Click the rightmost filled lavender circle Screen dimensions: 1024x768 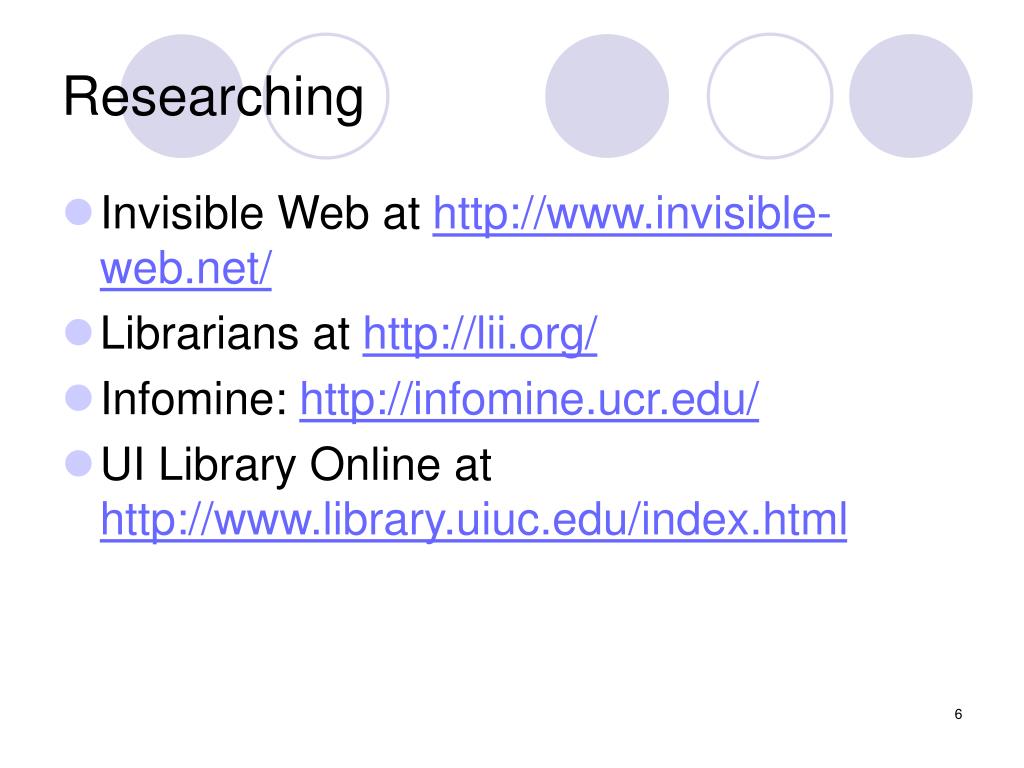click(x=910, y=96)
